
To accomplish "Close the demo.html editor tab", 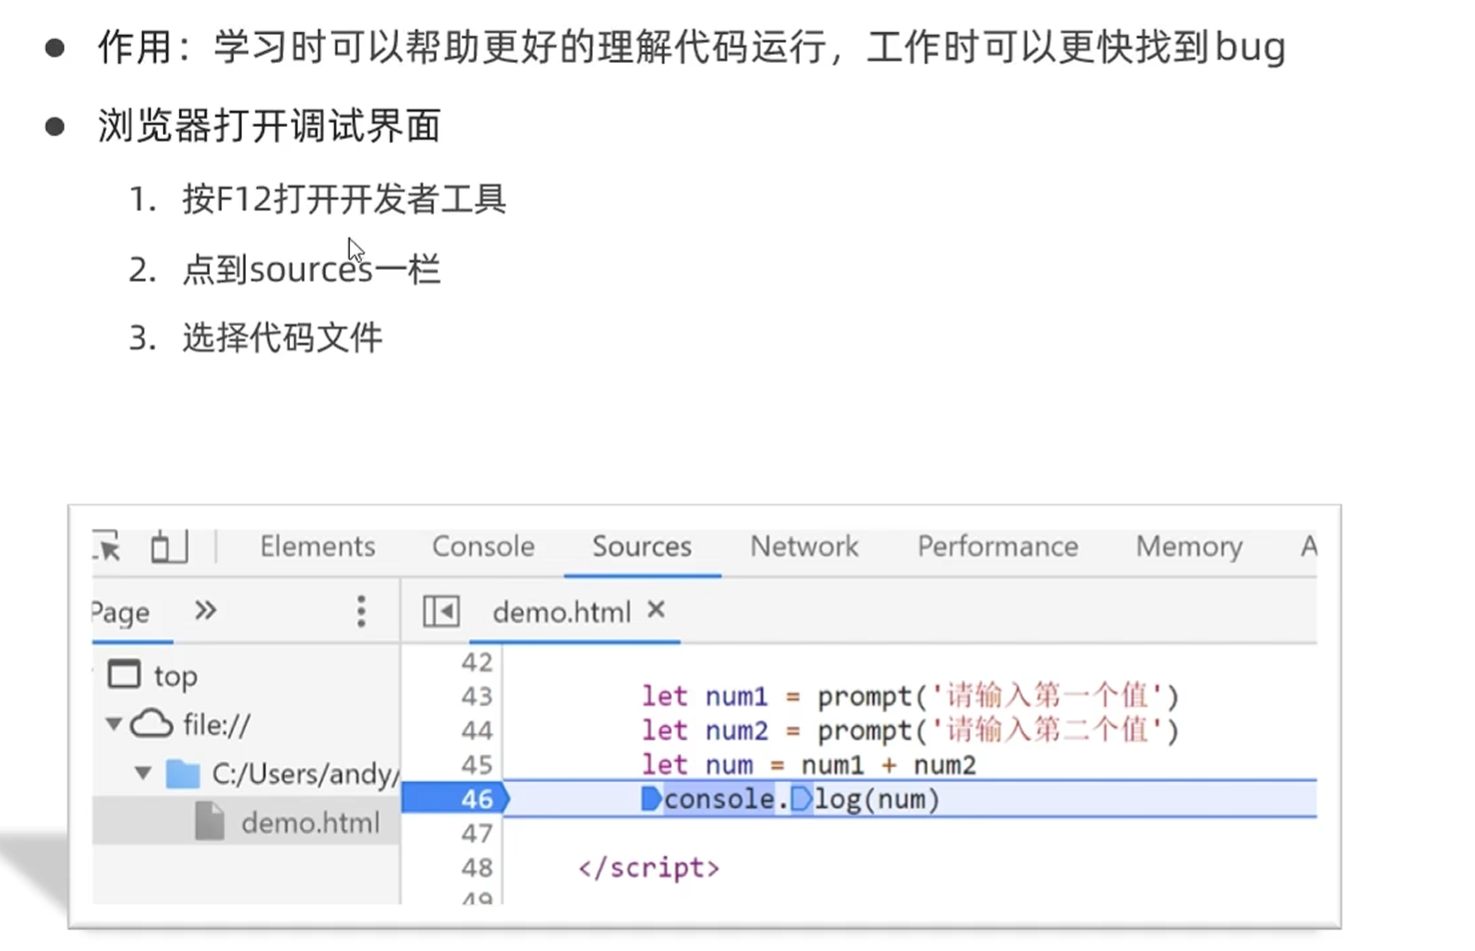I will (x=656, y=609).
